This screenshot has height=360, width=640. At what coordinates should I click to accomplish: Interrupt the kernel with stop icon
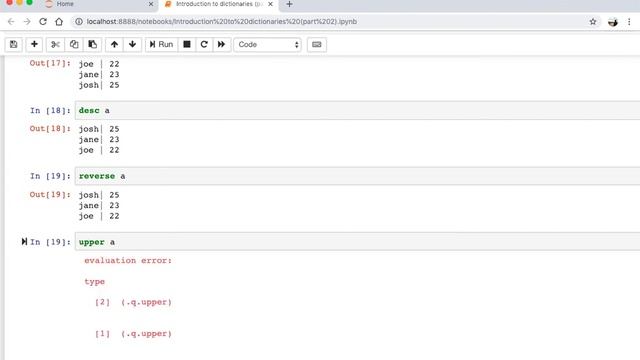[187, 44]
